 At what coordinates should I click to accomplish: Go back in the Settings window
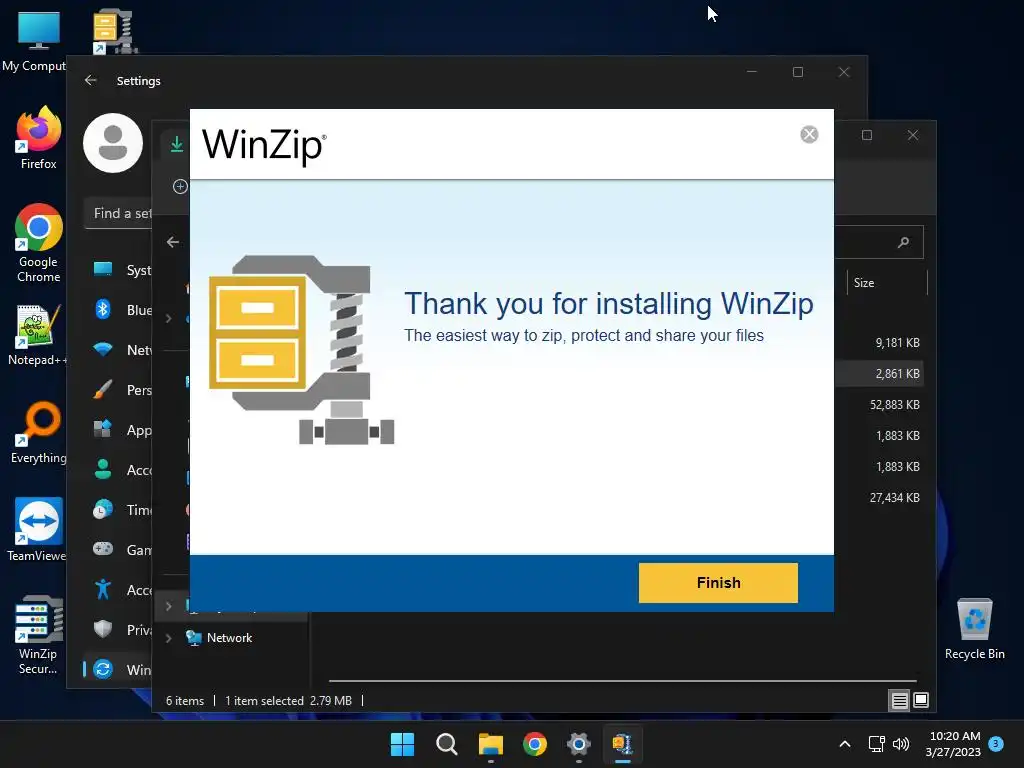(91, 80)
